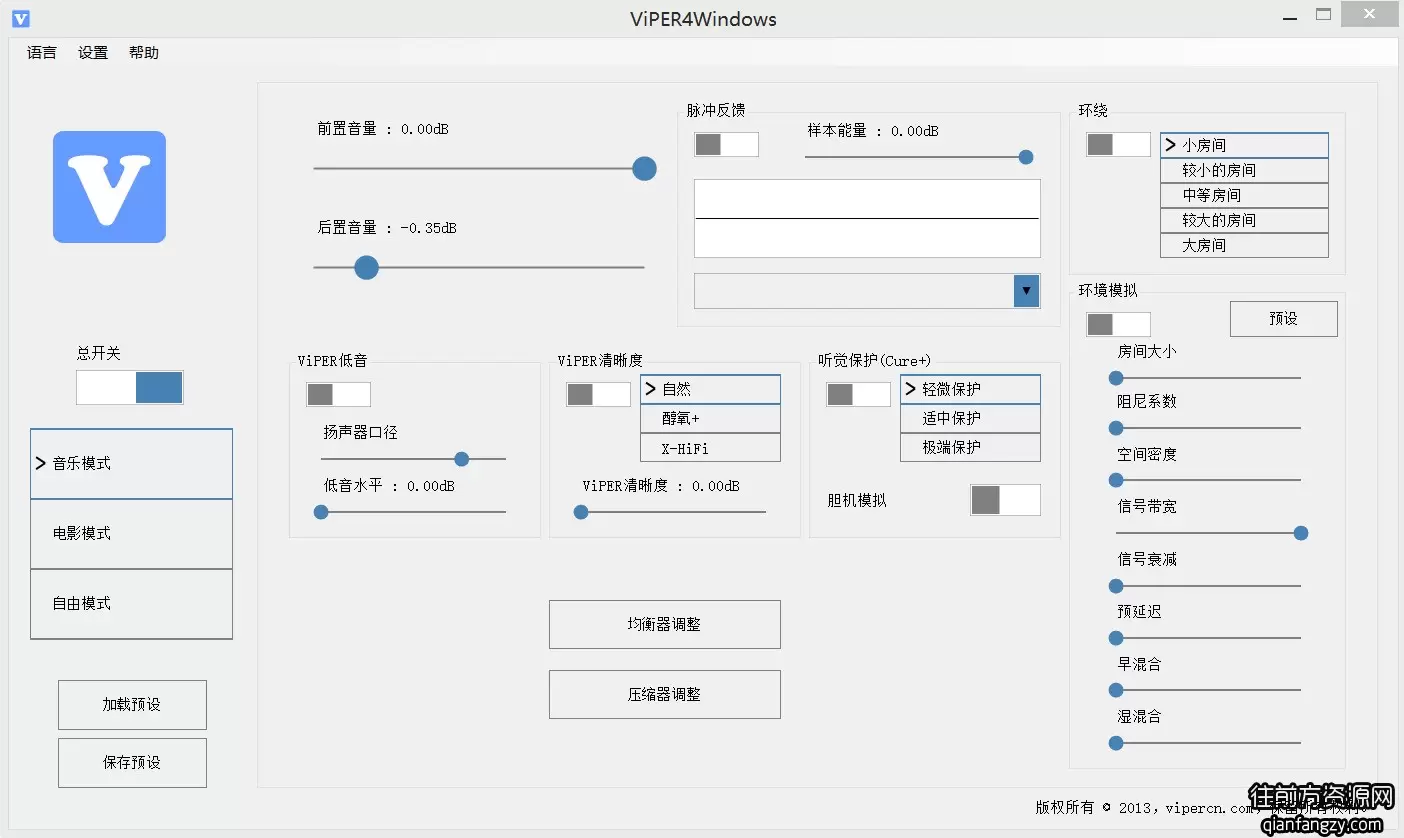Viewport: 1404px width, 838px height.
Task: Click the 样本能量 : 0.00dB label
Action: [x=873, y=131]
